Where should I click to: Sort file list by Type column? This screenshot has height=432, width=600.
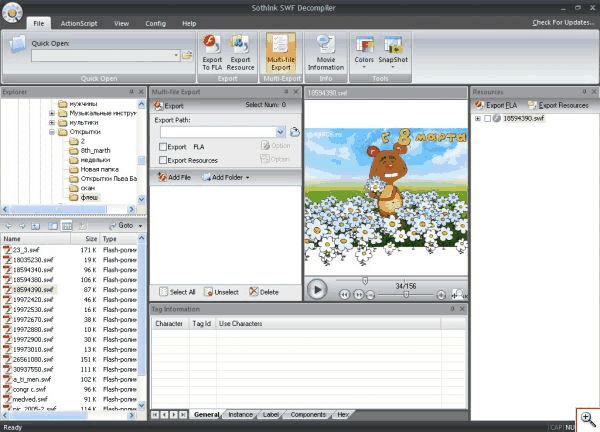point(119,239)
